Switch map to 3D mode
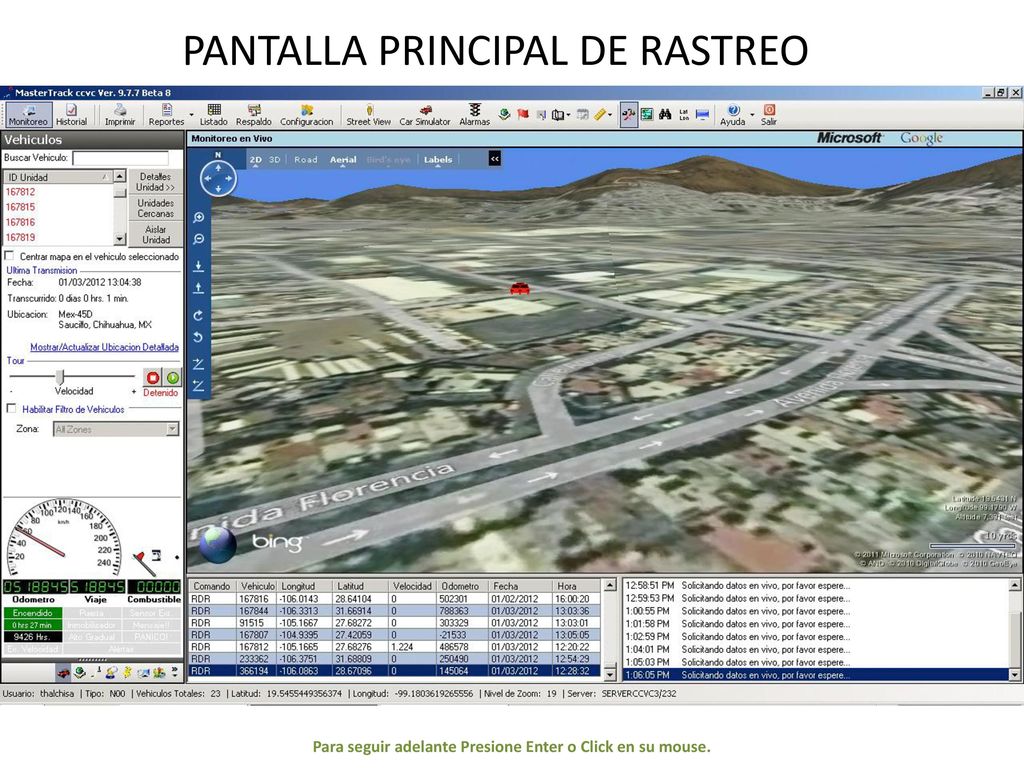1024x768 pixels. point(274,159)
